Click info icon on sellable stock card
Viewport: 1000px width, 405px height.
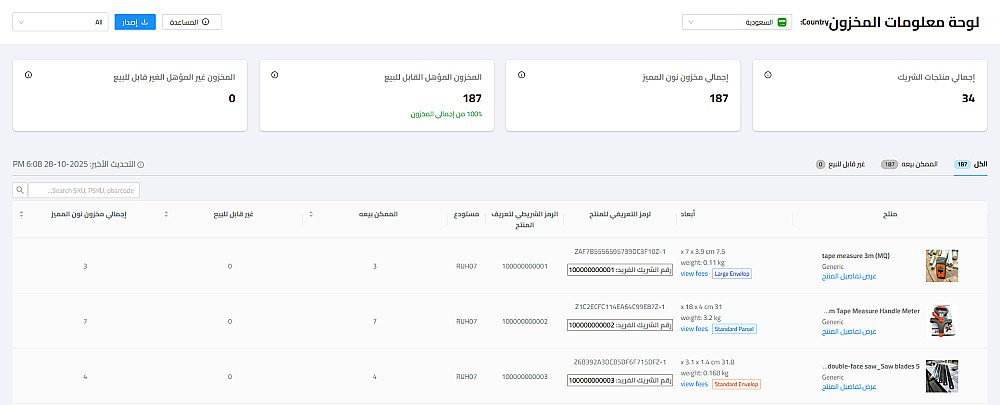point(275,75)
